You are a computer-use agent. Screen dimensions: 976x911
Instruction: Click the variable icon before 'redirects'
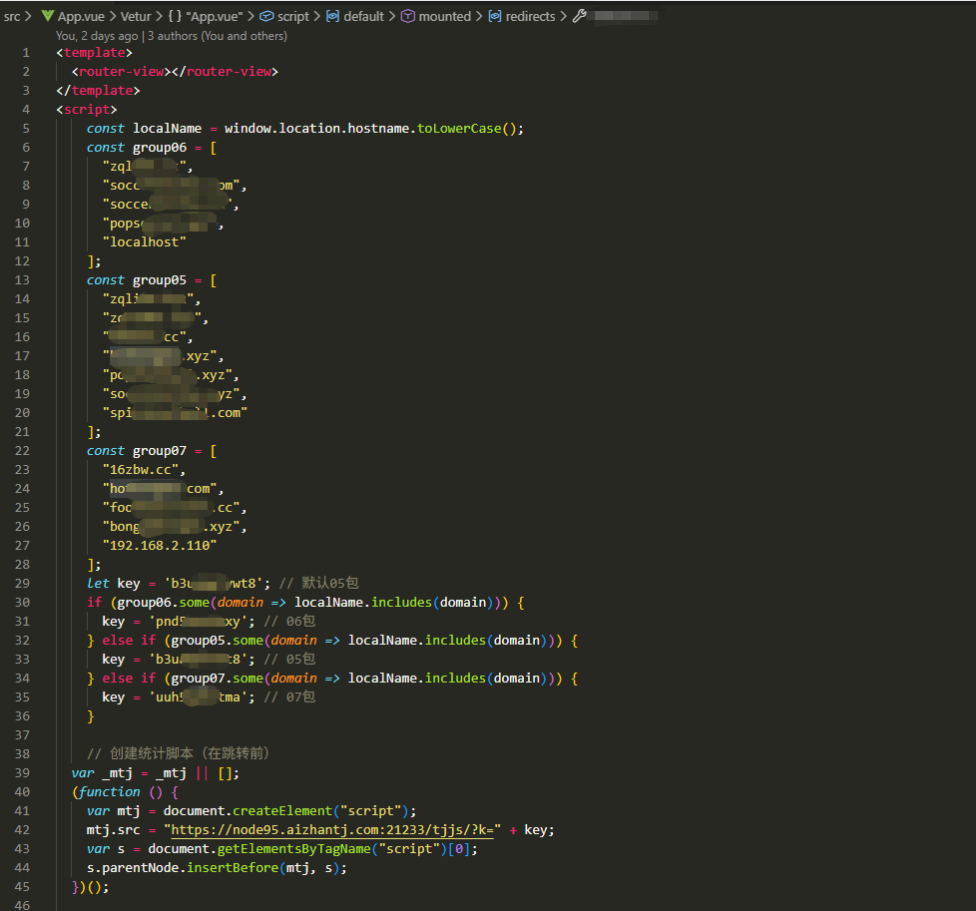tap(495, 16)
